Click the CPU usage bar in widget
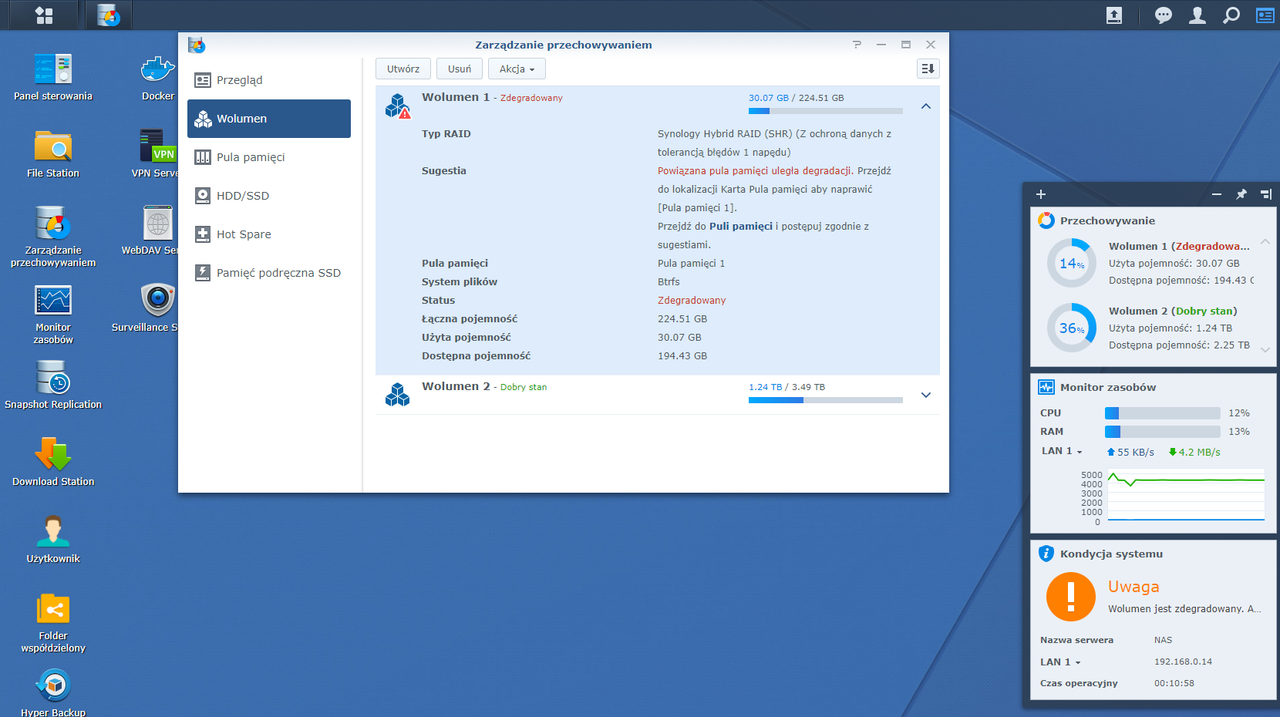 (x=1162, y=413)
